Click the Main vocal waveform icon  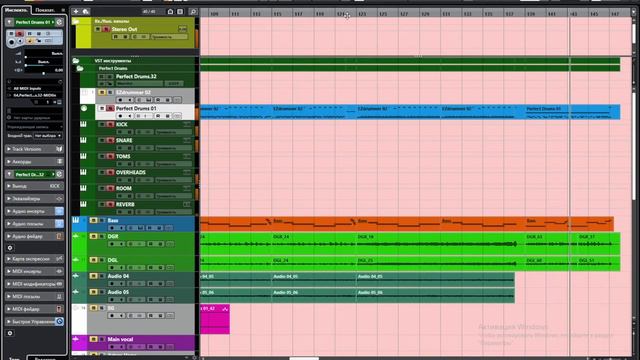76,339
